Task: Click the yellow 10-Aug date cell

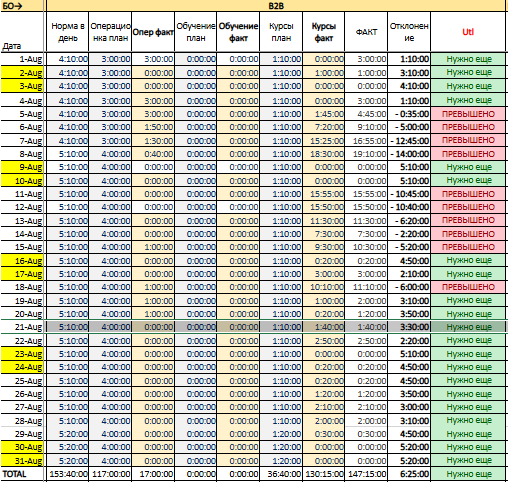Action: [22, 181]
